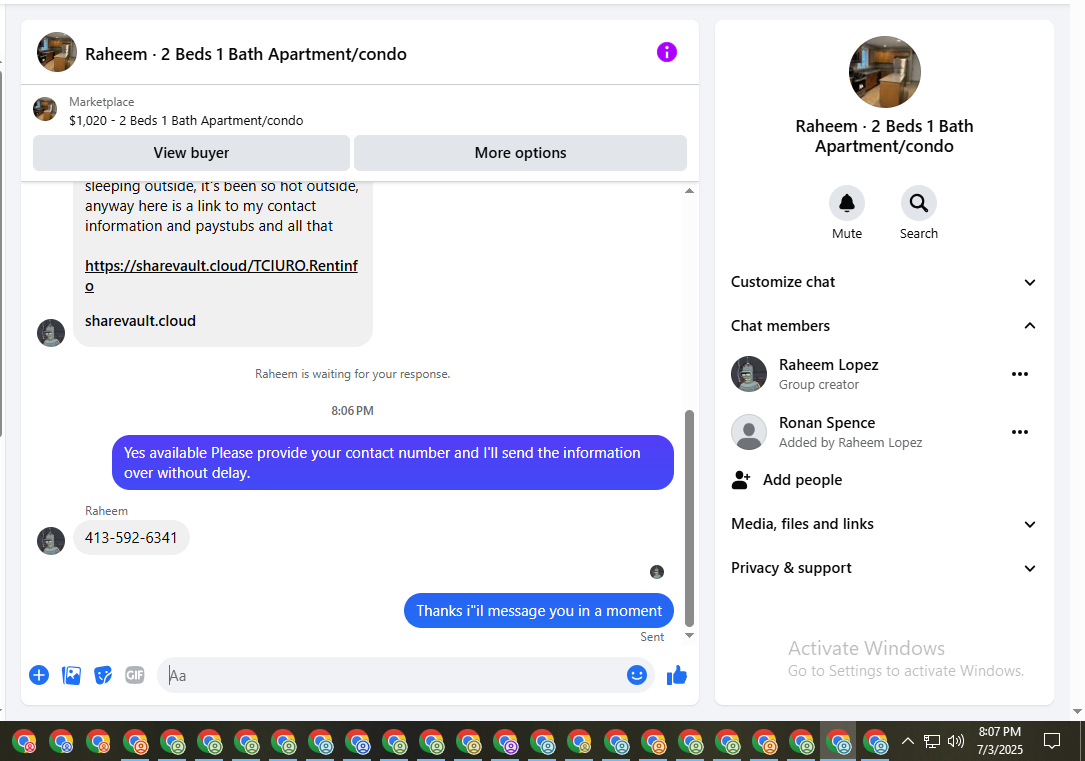Collapse Chat members section

click(x=884, y=326)
